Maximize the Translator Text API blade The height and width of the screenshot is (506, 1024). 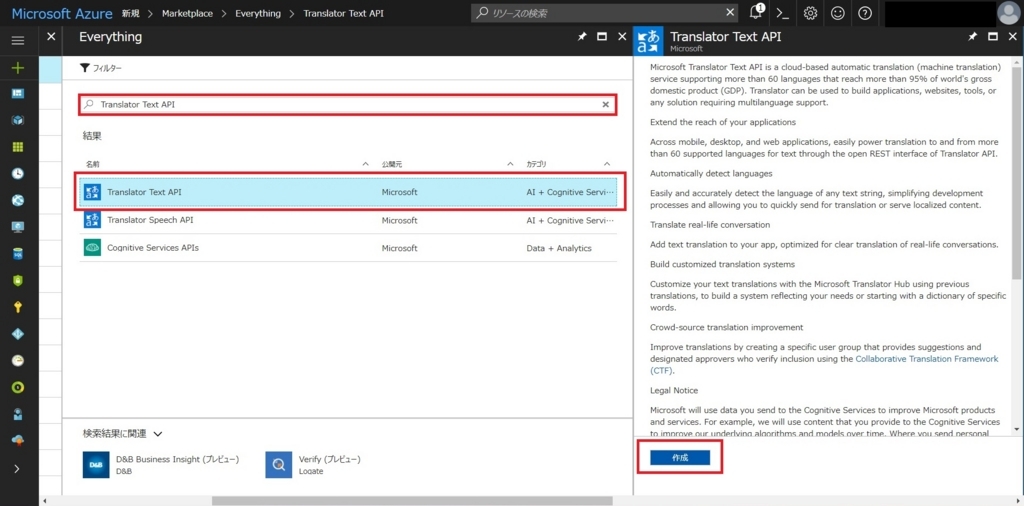[x=993, y=37]
